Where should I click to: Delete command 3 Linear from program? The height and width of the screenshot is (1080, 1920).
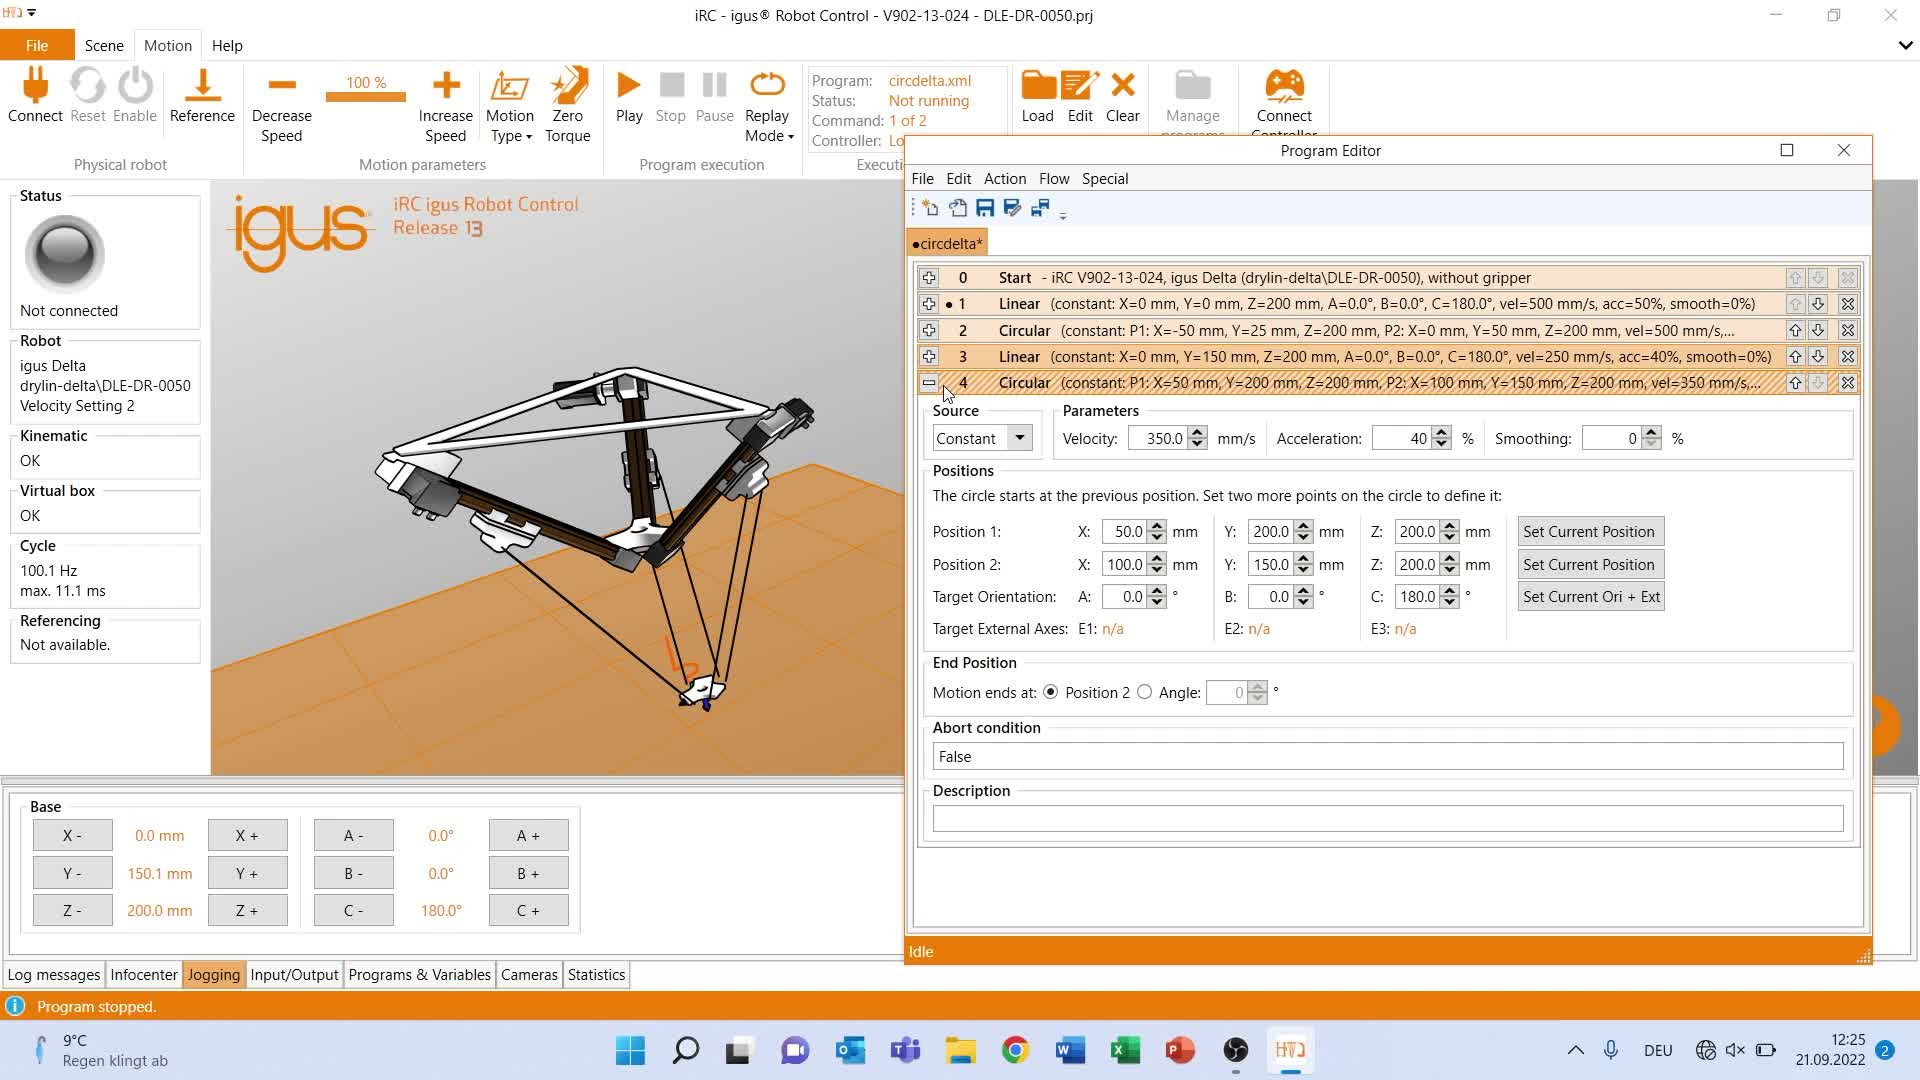click(1848, 356)
